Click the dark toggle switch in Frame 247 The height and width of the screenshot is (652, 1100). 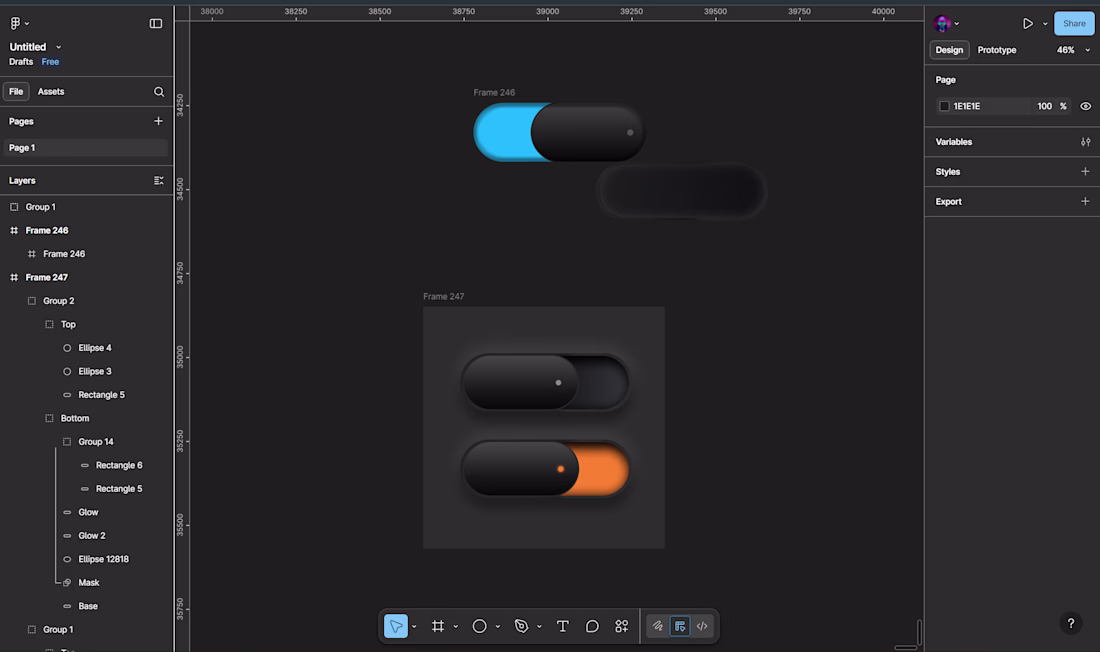545,382
